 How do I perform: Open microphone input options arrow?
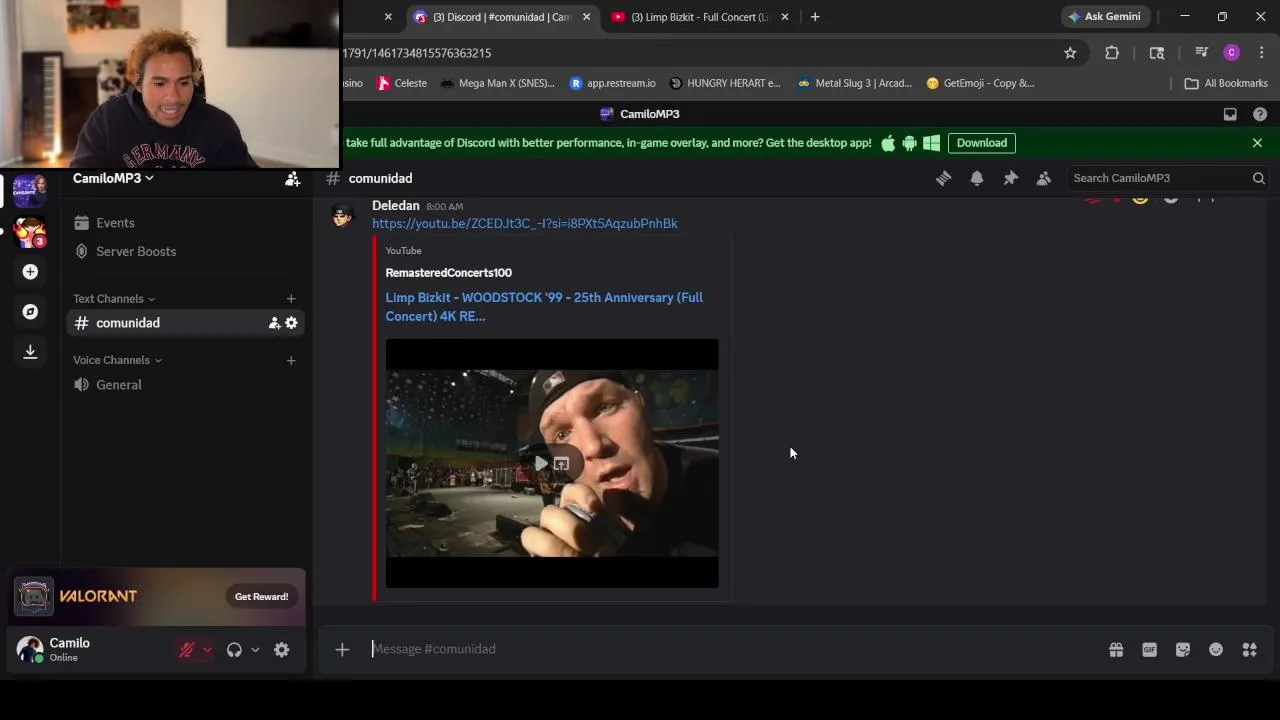tap(207, 650)
